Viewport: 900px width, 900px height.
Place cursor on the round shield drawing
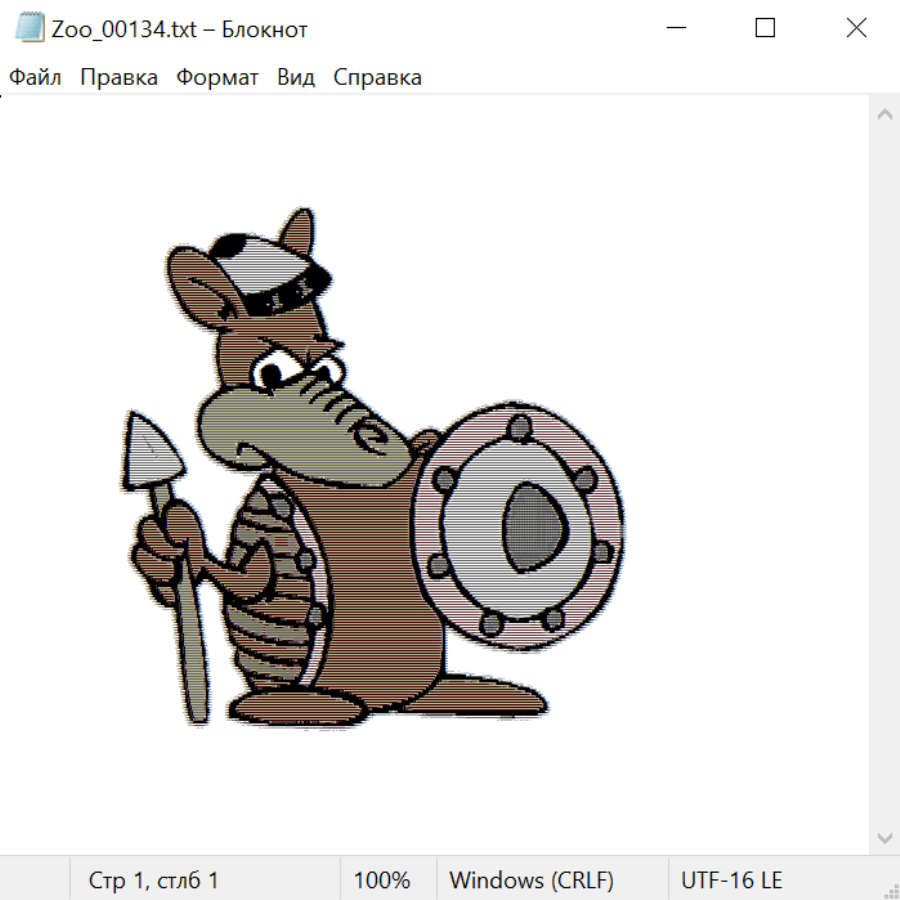pos(520,525)
